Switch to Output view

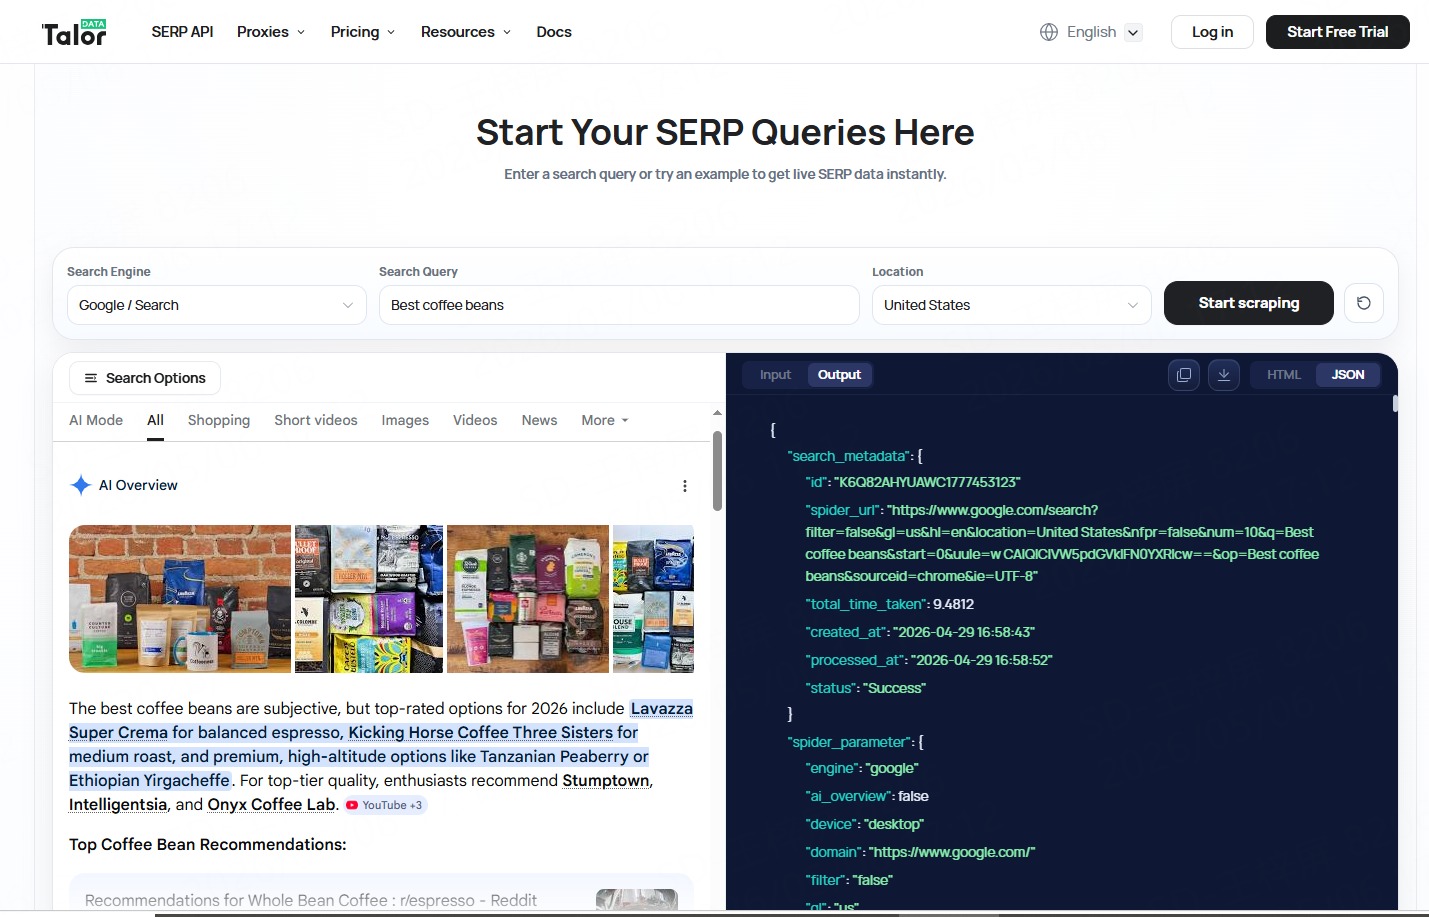coord(839,375)
